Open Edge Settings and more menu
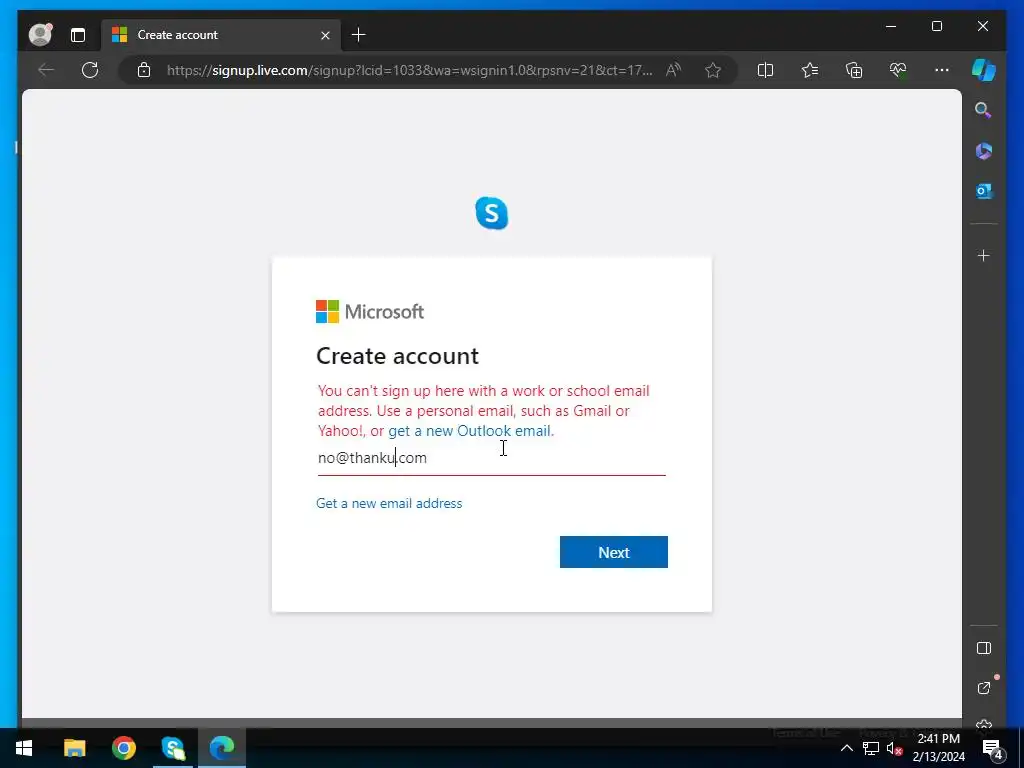1024x768 pixels. (942, 70)
